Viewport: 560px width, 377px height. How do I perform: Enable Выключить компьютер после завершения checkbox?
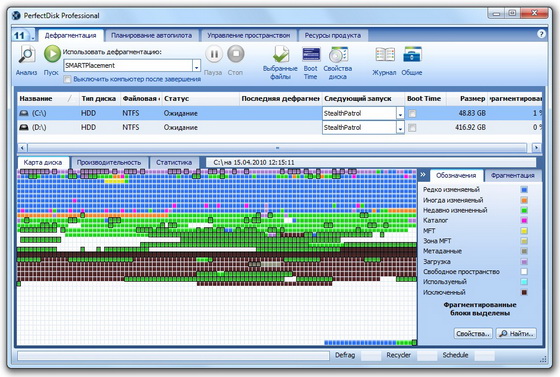coord(67,79)
